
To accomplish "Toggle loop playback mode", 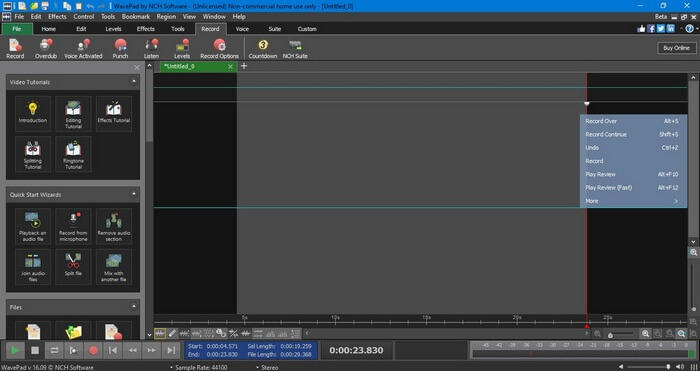I will (x=54, y=350).
